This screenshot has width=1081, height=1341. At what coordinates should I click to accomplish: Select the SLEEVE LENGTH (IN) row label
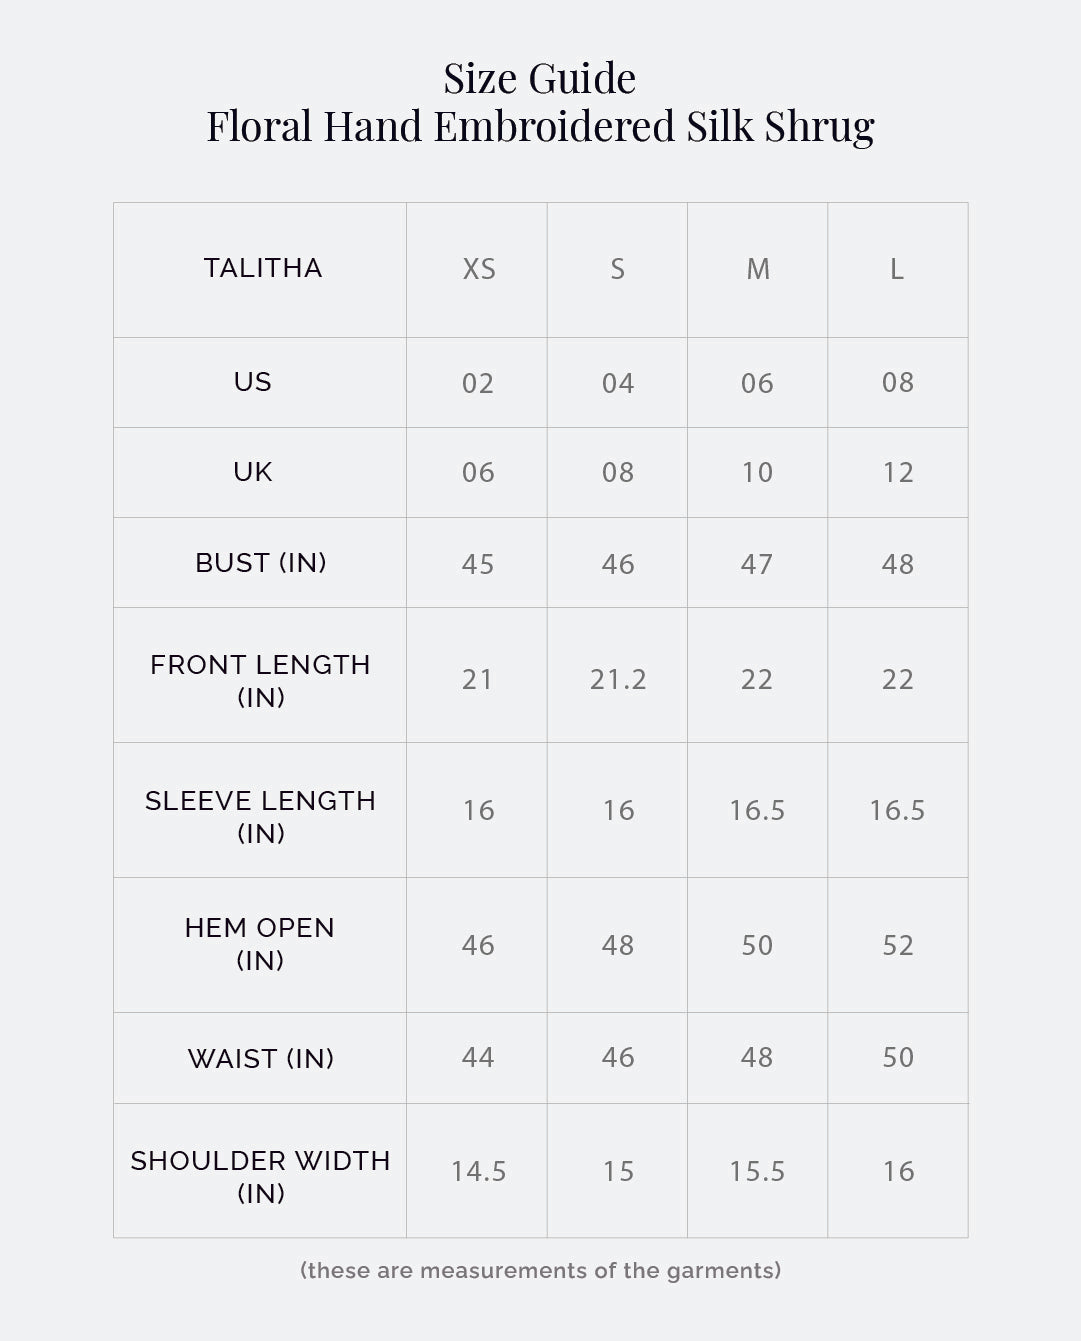[260, 816]
